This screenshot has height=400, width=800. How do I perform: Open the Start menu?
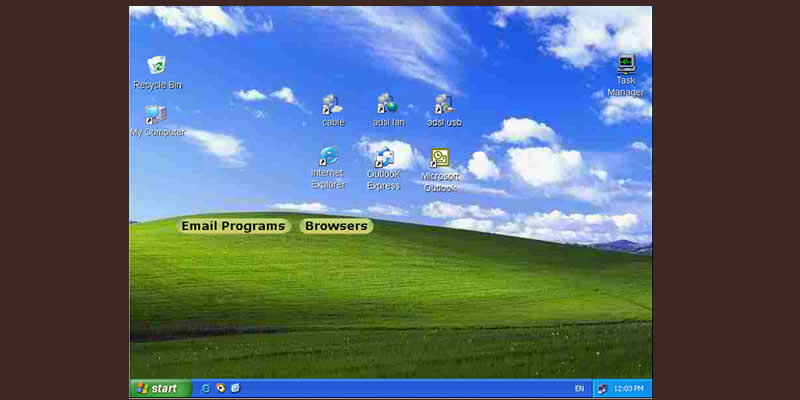pyautogui.click(x=161, y=388)
